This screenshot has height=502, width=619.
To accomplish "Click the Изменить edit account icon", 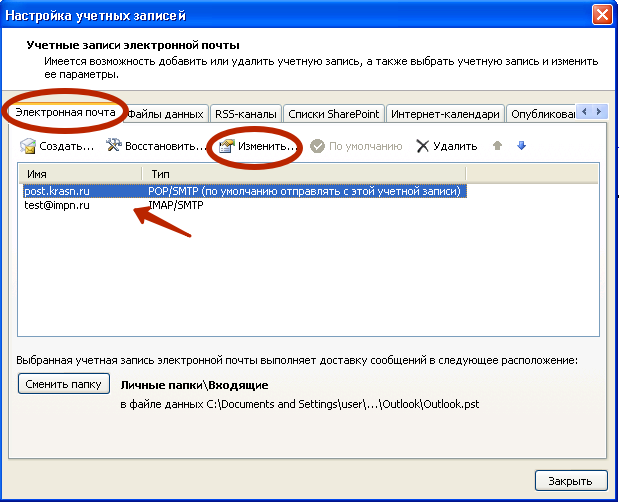I will tap(227, 146).
